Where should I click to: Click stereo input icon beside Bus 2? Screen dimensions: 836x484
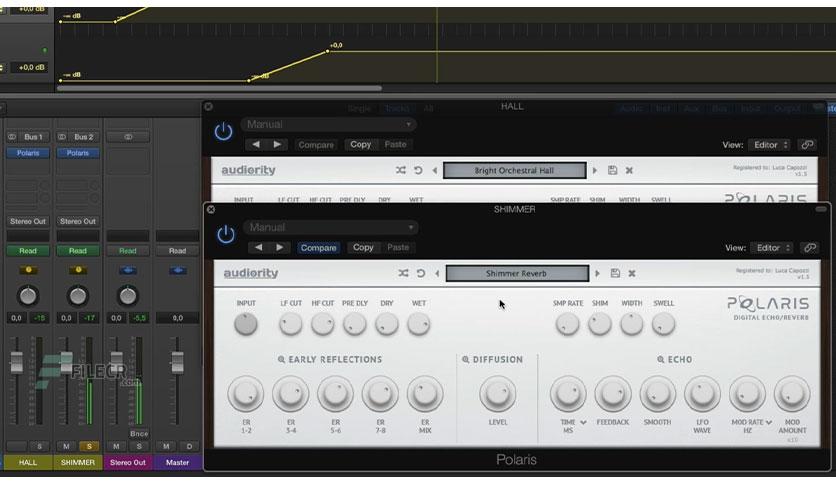(62, 137)
